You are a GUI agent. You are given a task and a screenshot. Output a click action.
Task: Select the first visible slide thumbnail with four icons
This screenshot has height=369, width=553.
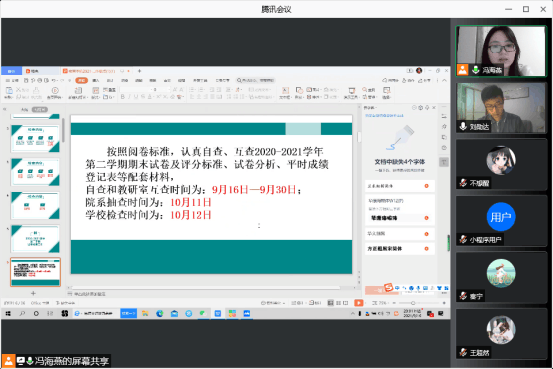35,139
